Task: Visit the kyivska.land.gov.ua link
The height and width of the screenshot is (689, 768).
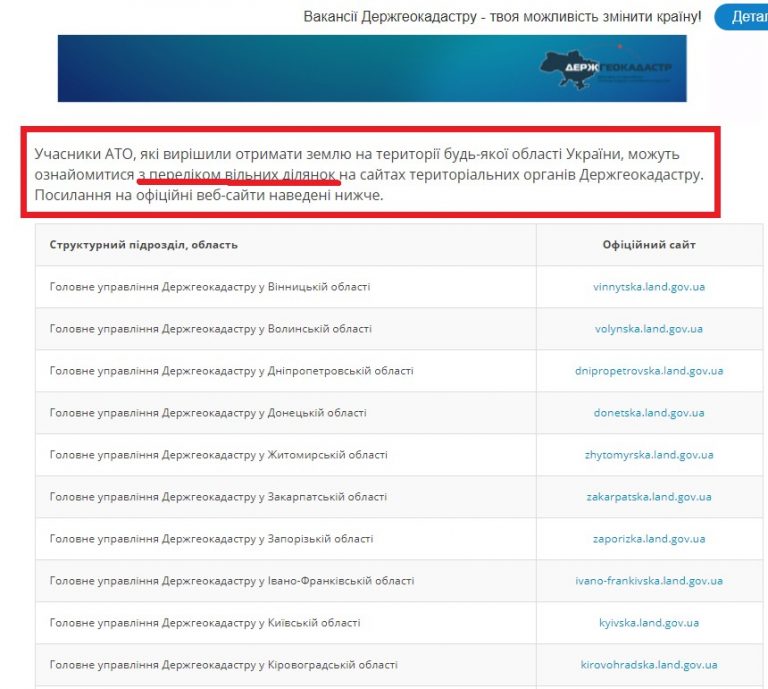Action: [x=648, y=623]
